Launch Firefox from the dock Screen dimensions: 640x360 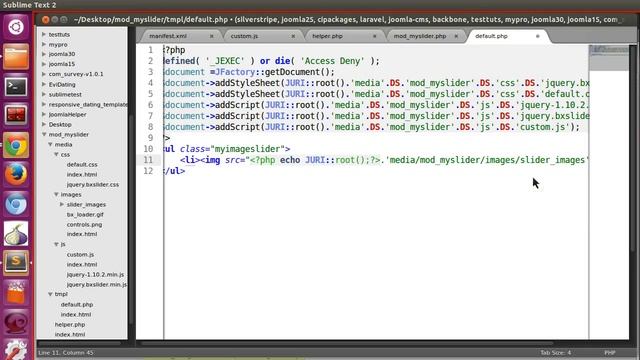pyautogui.click(x=16, y=175)
